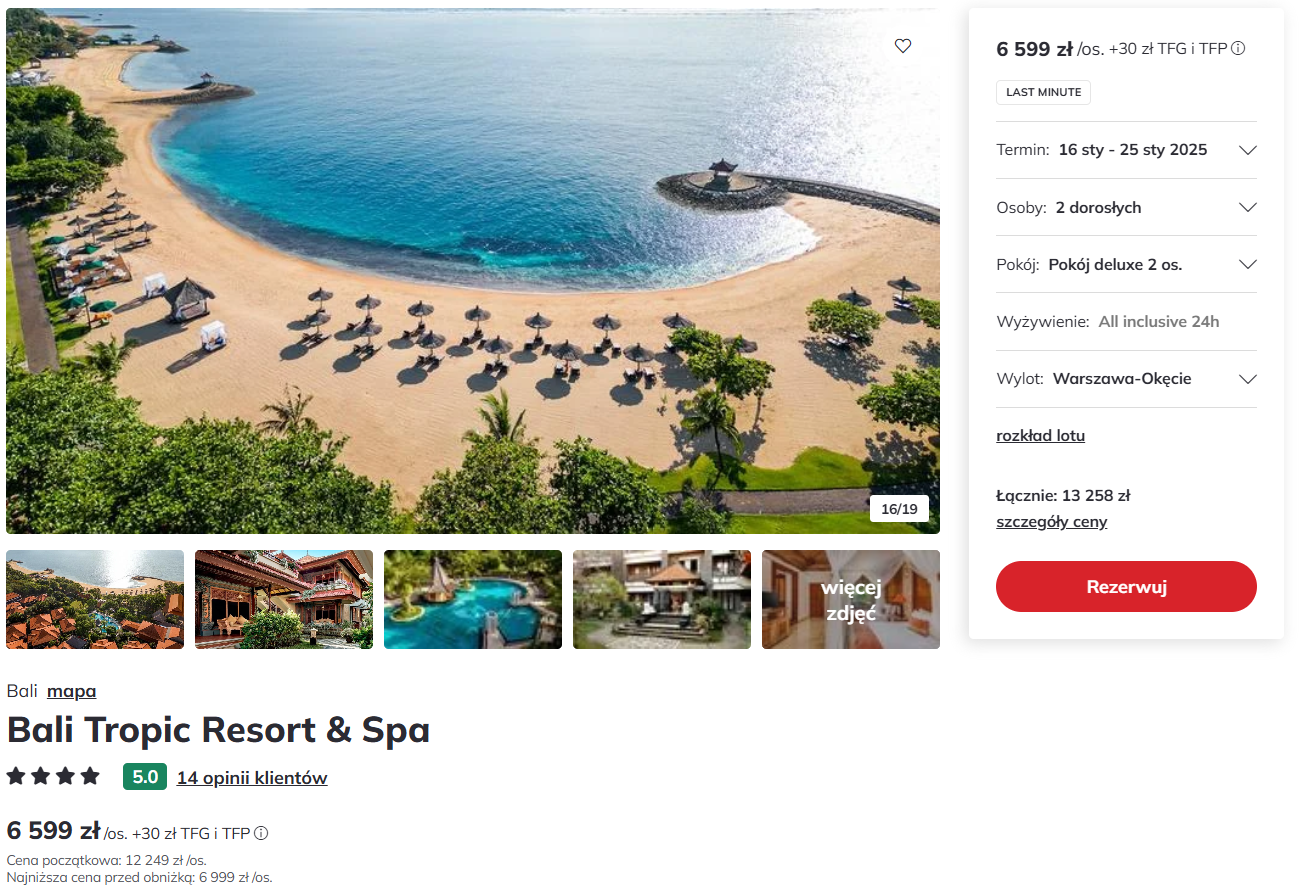Open więcej zdjęć more photos thumbnail
Image resolution: width=1299 pixels, height=895 pixels.
(x=851, y=599)
